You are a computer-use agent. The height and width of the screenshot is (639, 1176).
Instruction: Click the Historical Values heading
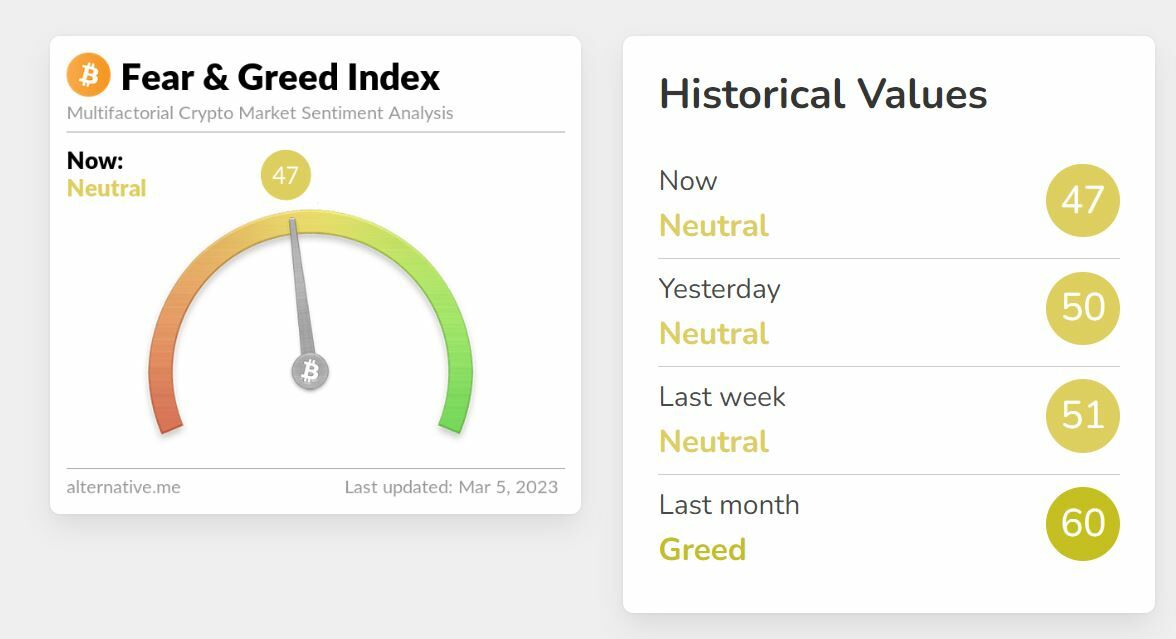[x=823, y=94]
